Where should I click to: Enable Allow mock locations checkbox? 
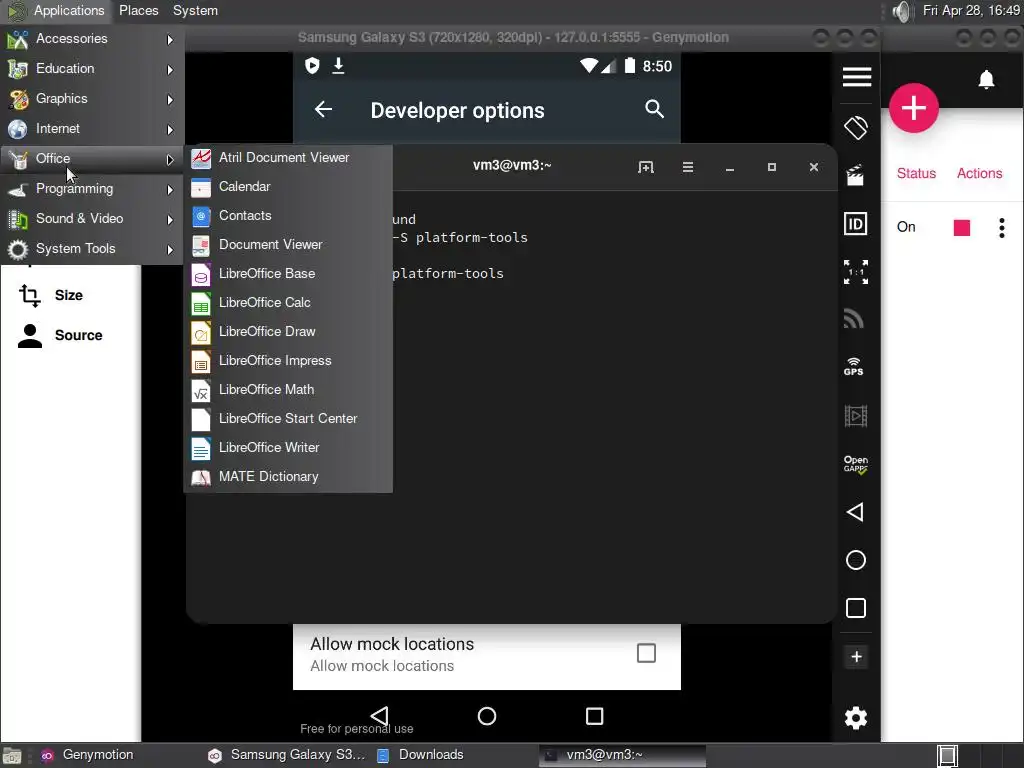pos(646,653)
